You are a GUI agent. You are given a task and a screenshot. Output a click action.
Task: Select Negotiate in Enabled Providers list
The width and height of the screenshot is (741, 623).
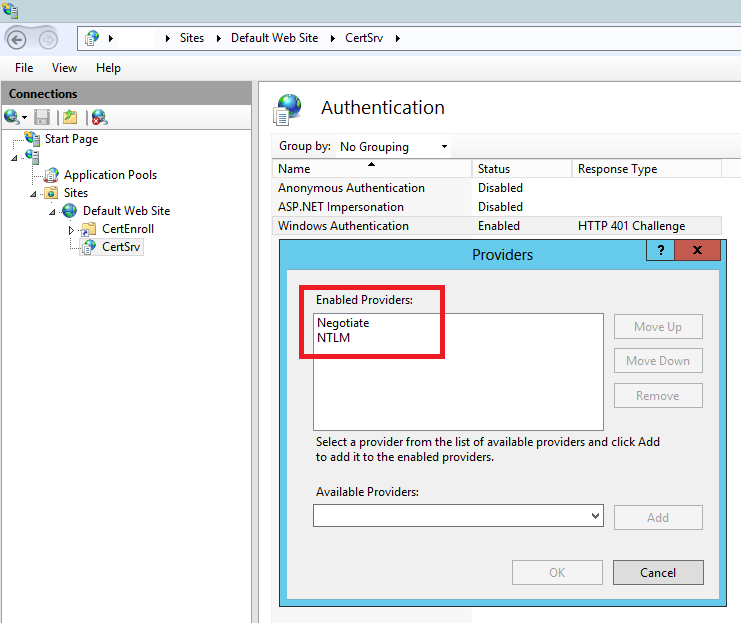(343, 323)
